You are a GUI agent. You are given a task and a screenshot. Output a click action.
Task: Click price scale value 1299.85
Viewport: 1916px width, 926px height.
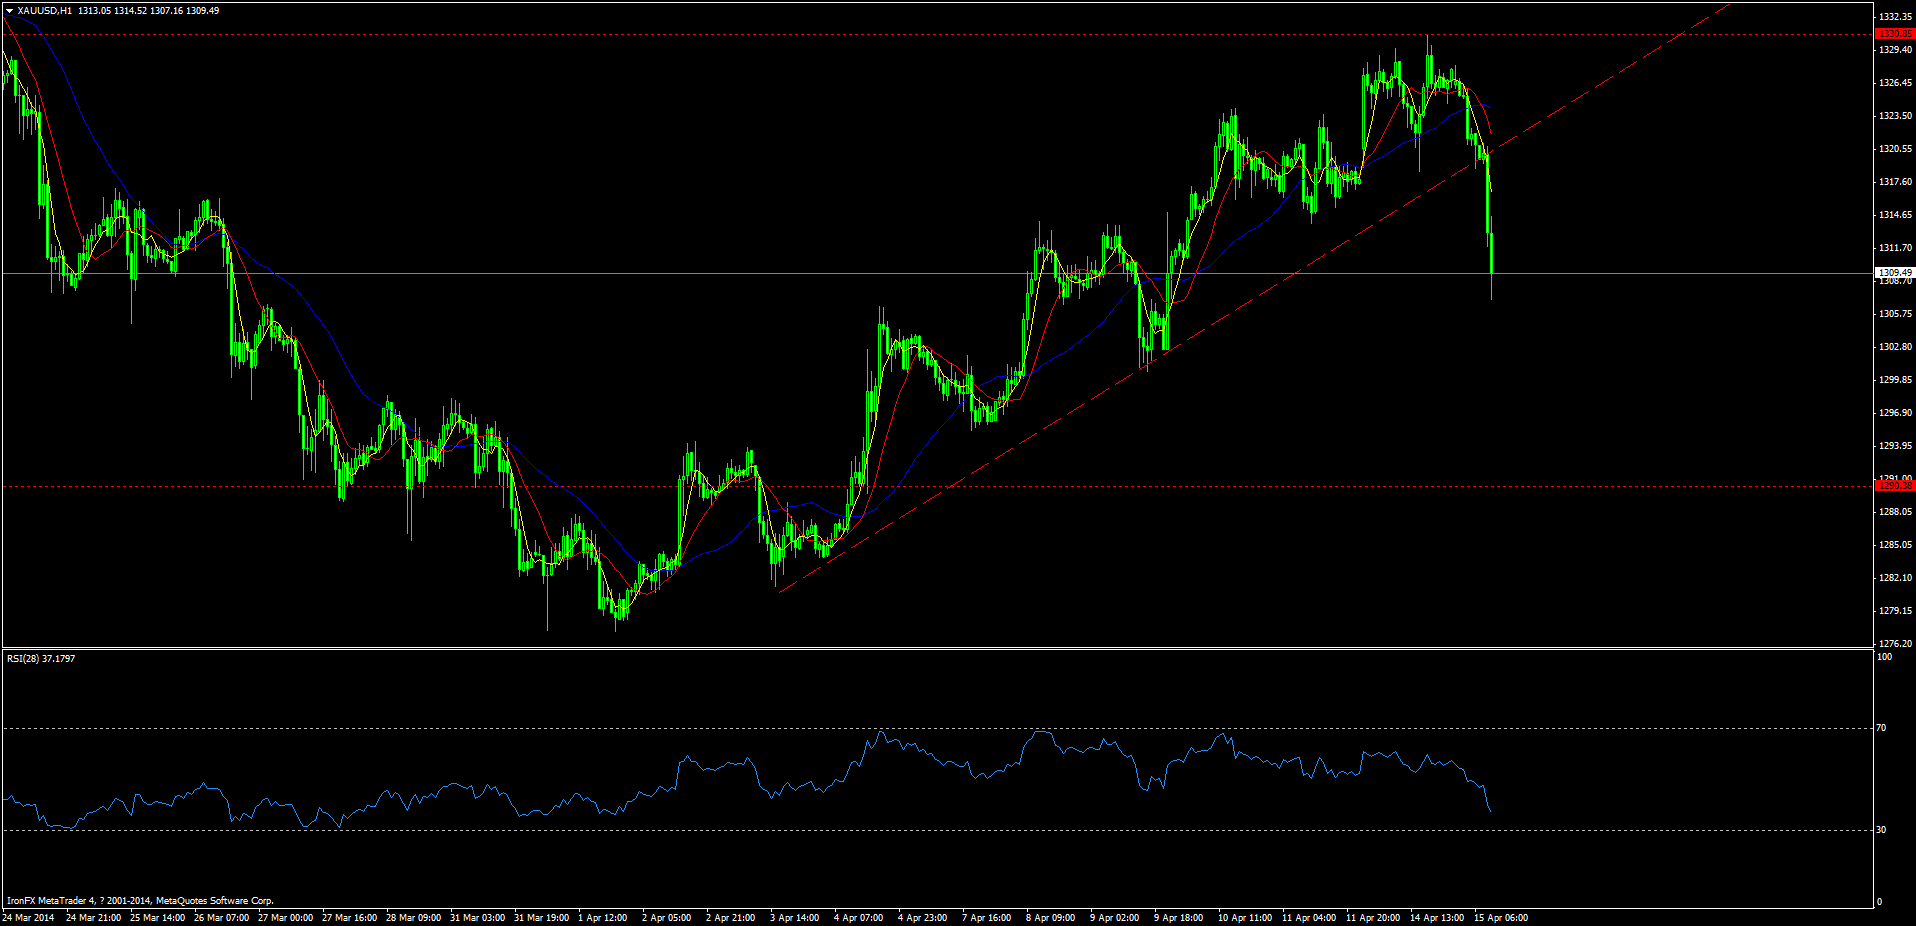click(x=1895, y=380)
